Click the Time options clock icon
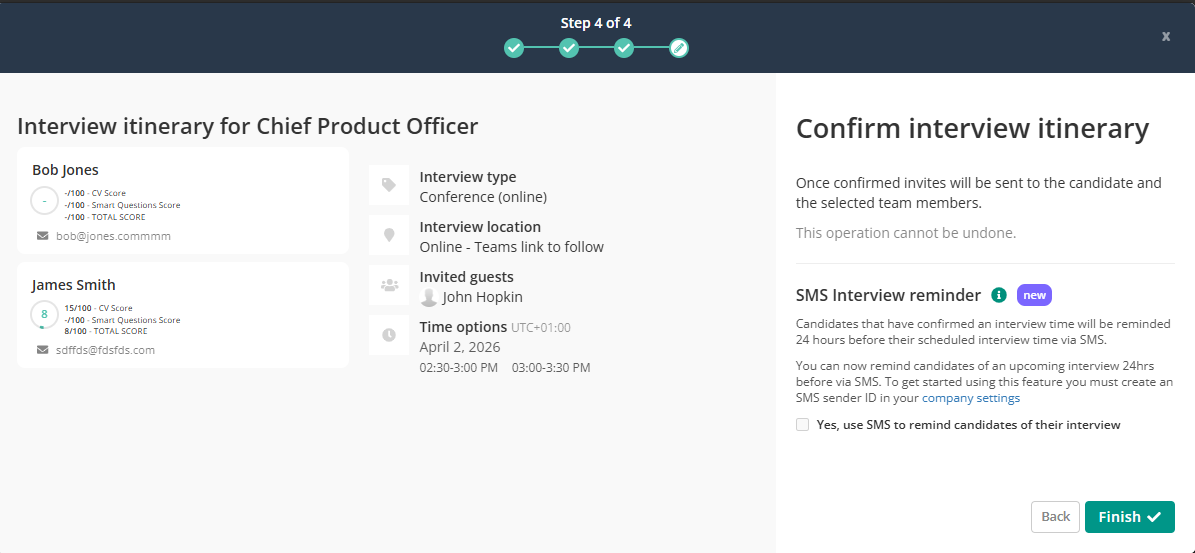The image size is (1195, 553). [x=389, y=335]
